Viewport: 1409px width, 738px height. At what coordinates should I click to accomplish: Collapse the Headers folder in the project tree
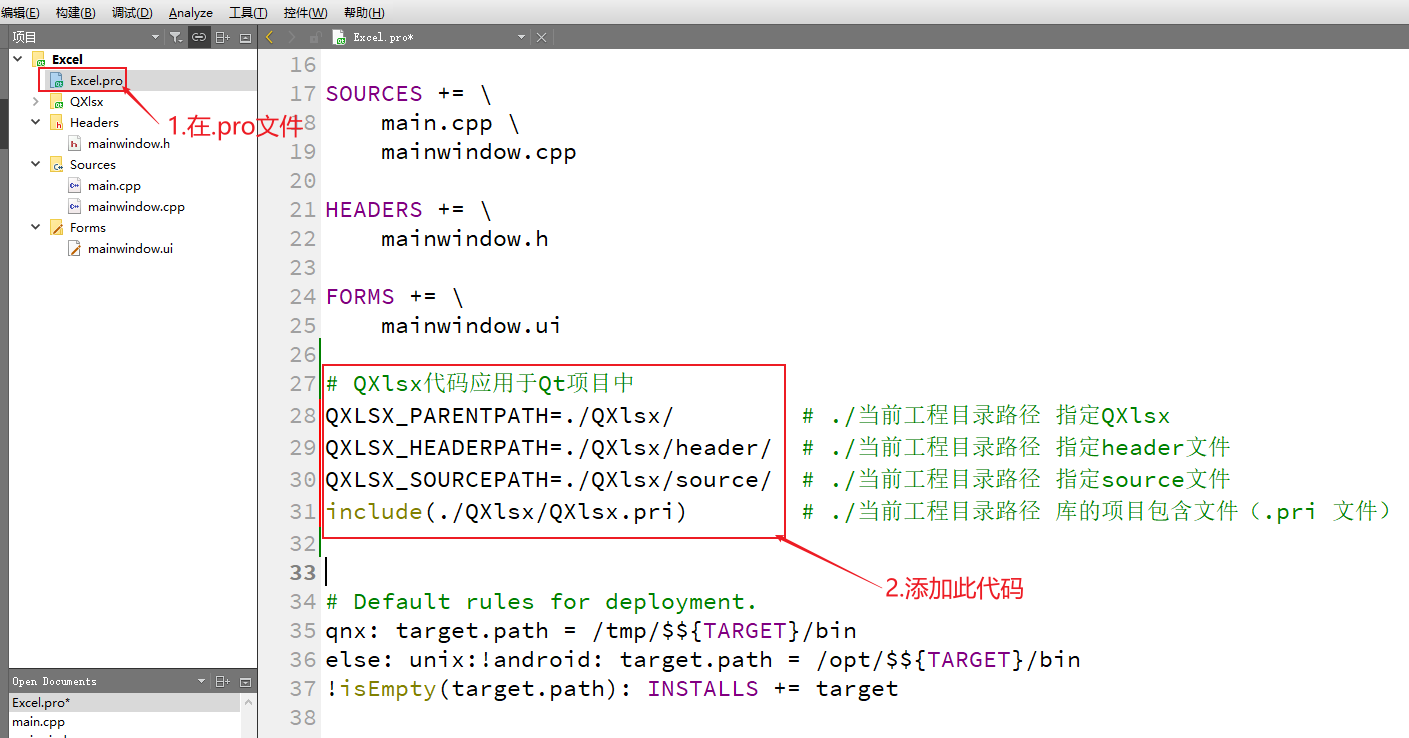(x=36, y=122)
